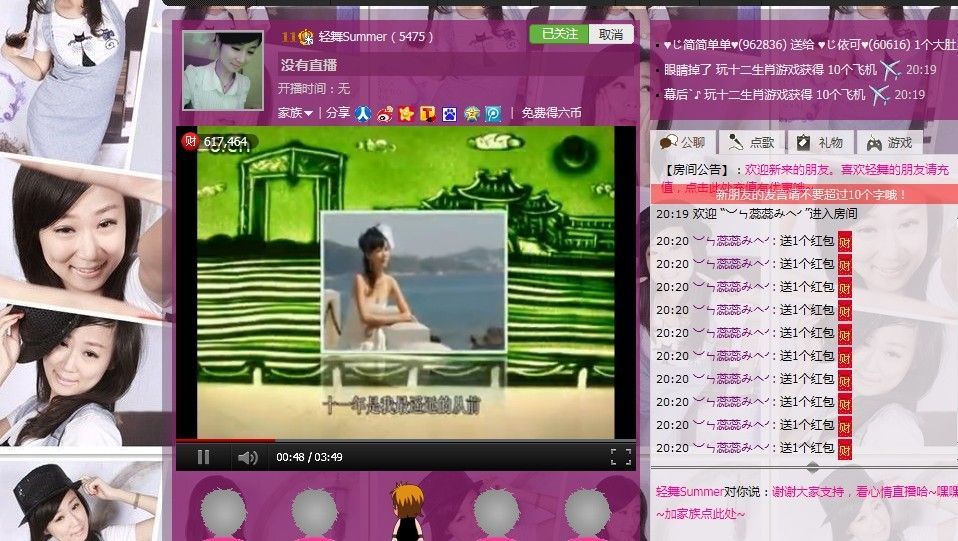Click 轻舞Summer name in private message
Image resolution: width=958 pixels, height=541 pixels.
click(x=690, y=491)
